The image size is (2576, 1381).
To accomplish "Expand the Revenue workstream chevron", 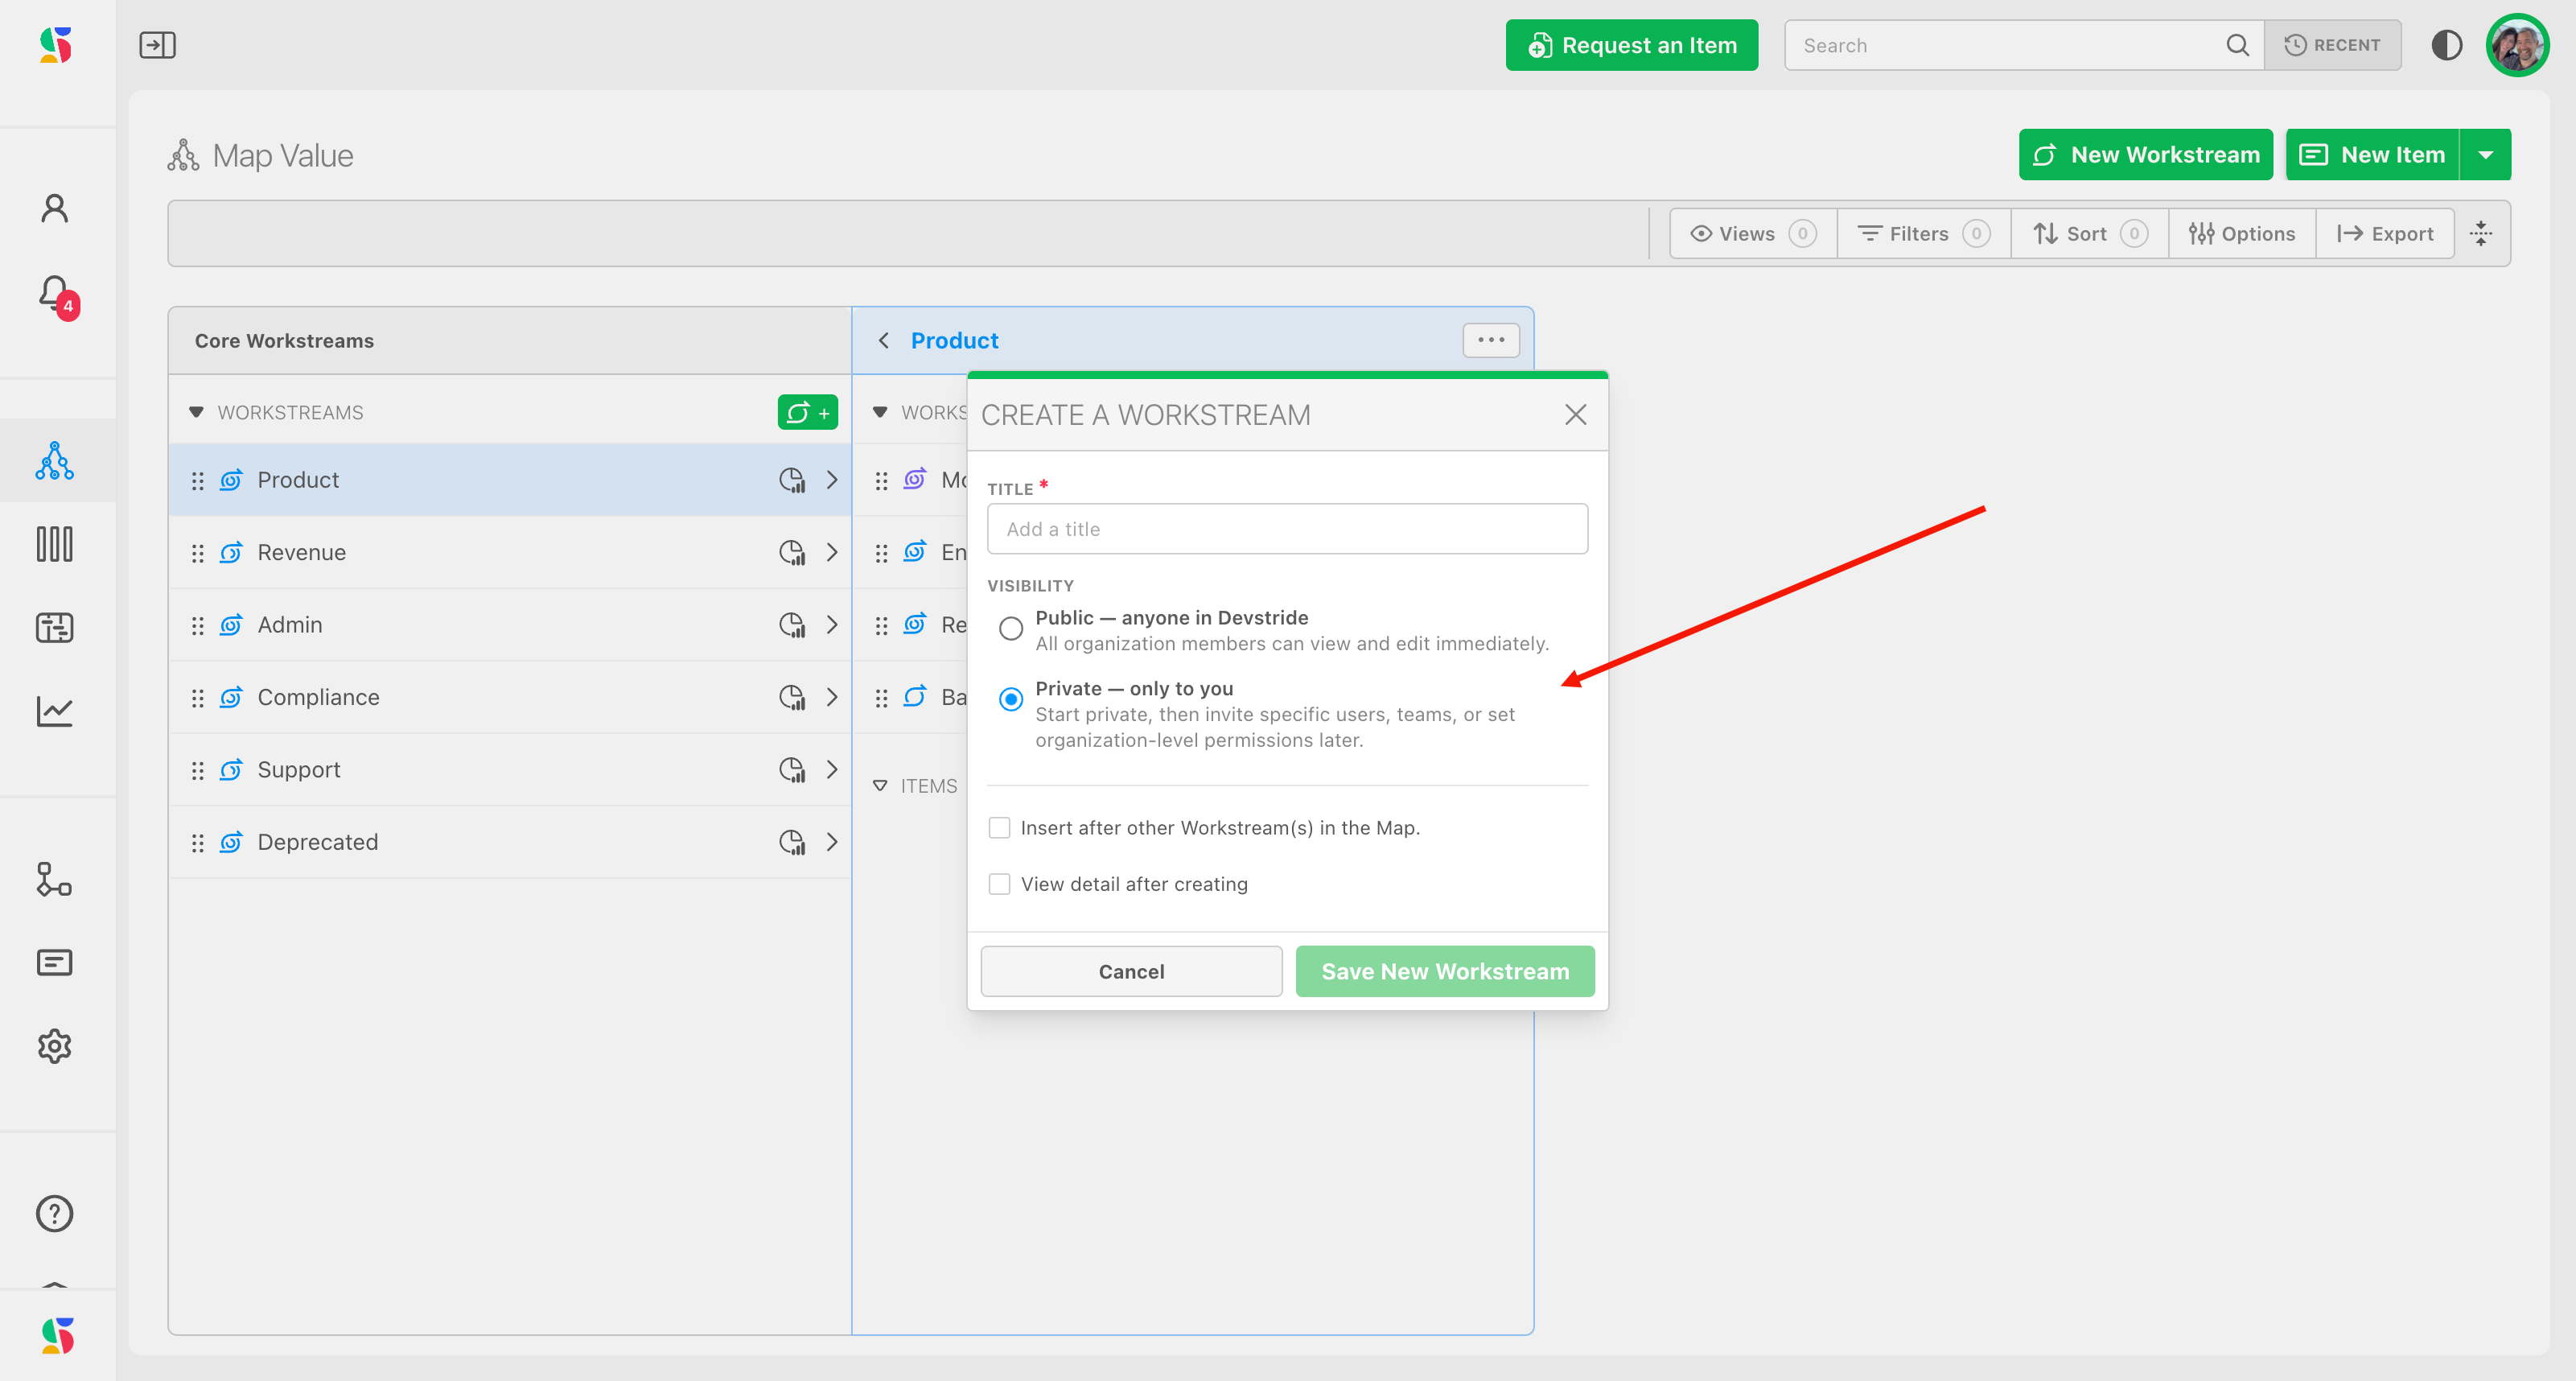I will point(832,552).
